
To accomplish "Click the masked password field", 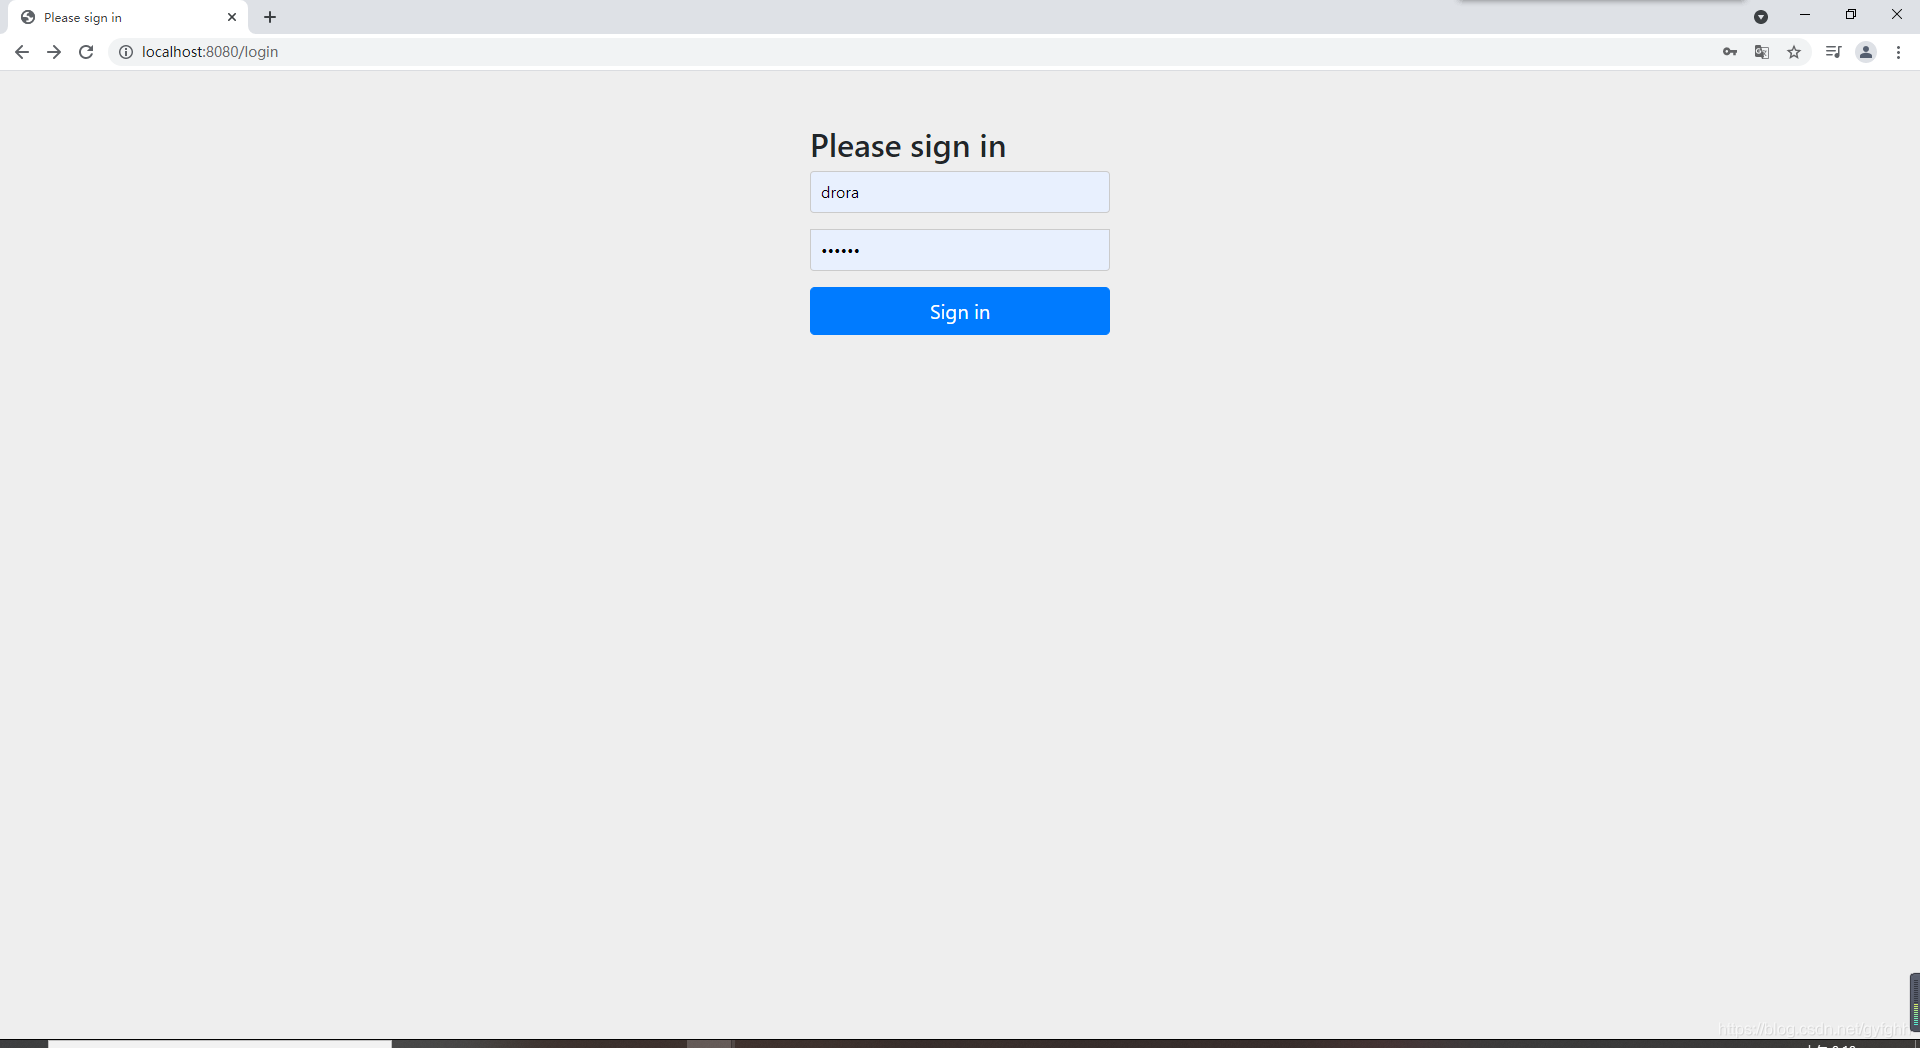I will click(960, 250).
